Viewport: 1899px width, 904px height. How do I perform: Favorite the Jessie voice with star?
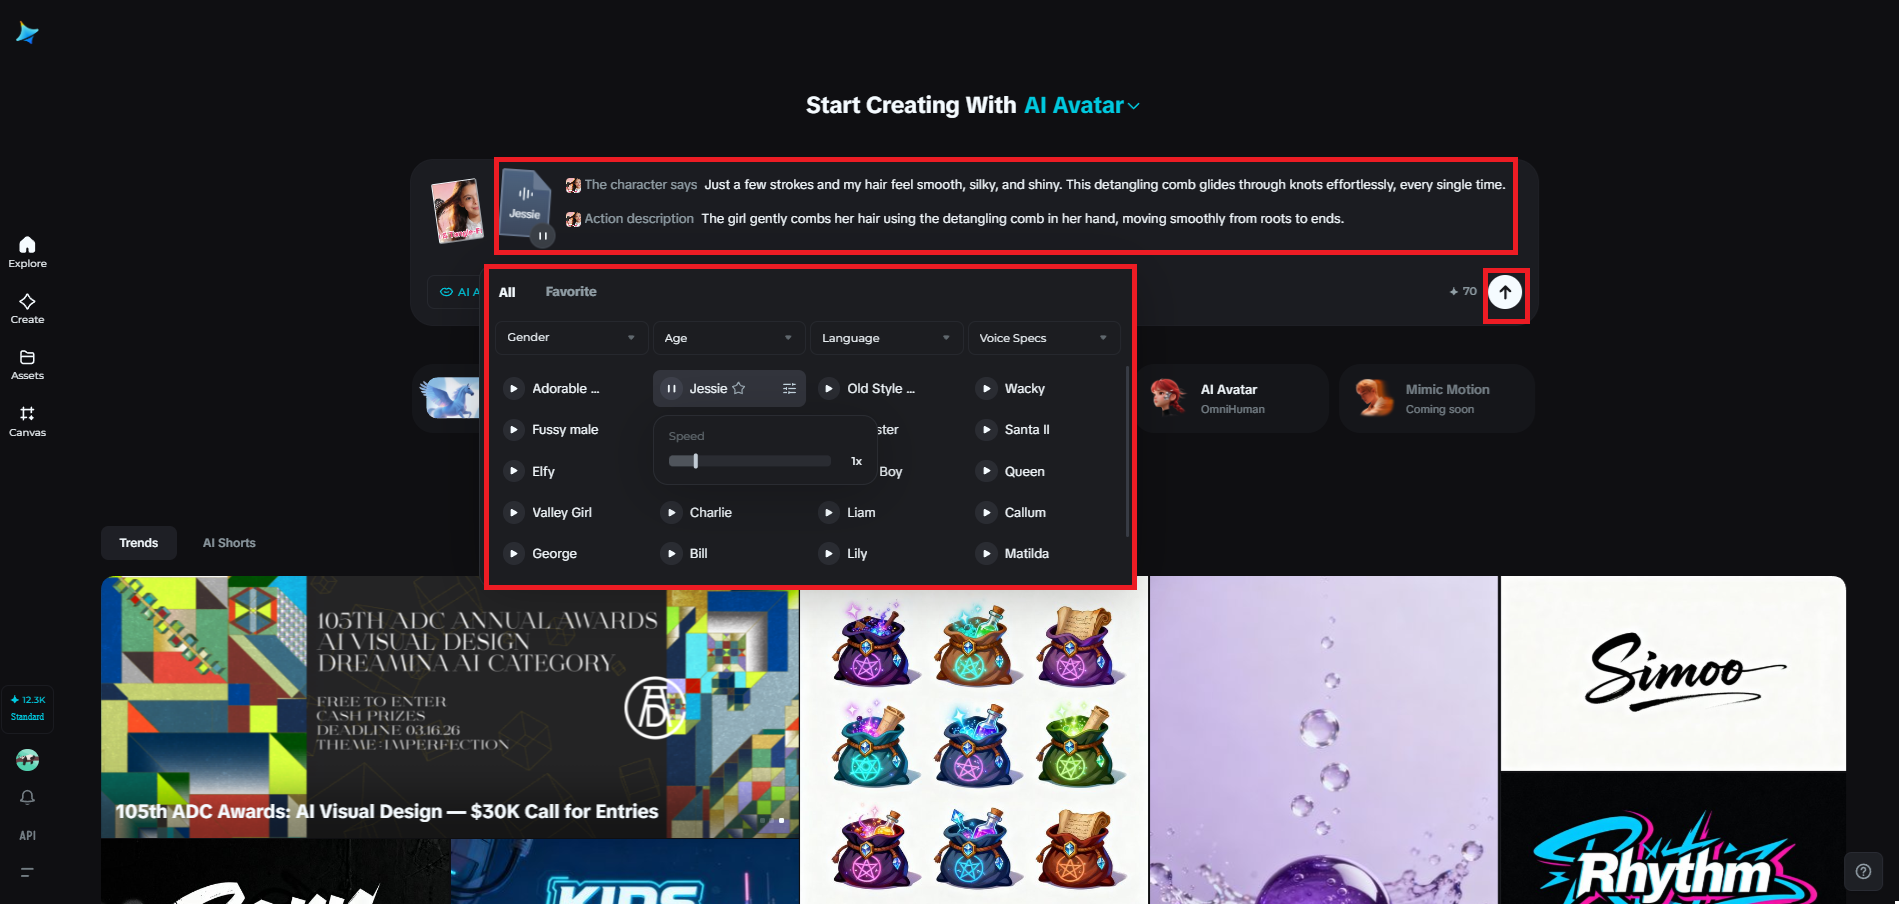pyautogui.click(x=739, y=389)
